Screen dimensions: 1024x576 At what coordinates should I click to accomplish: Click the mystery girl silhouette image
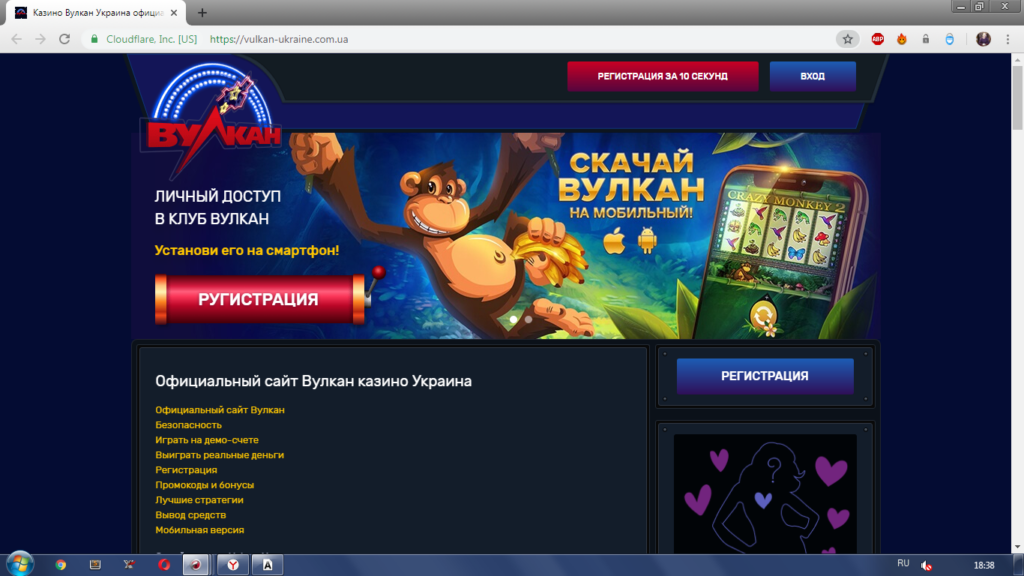pyautogui.click(x=765, y=494)
